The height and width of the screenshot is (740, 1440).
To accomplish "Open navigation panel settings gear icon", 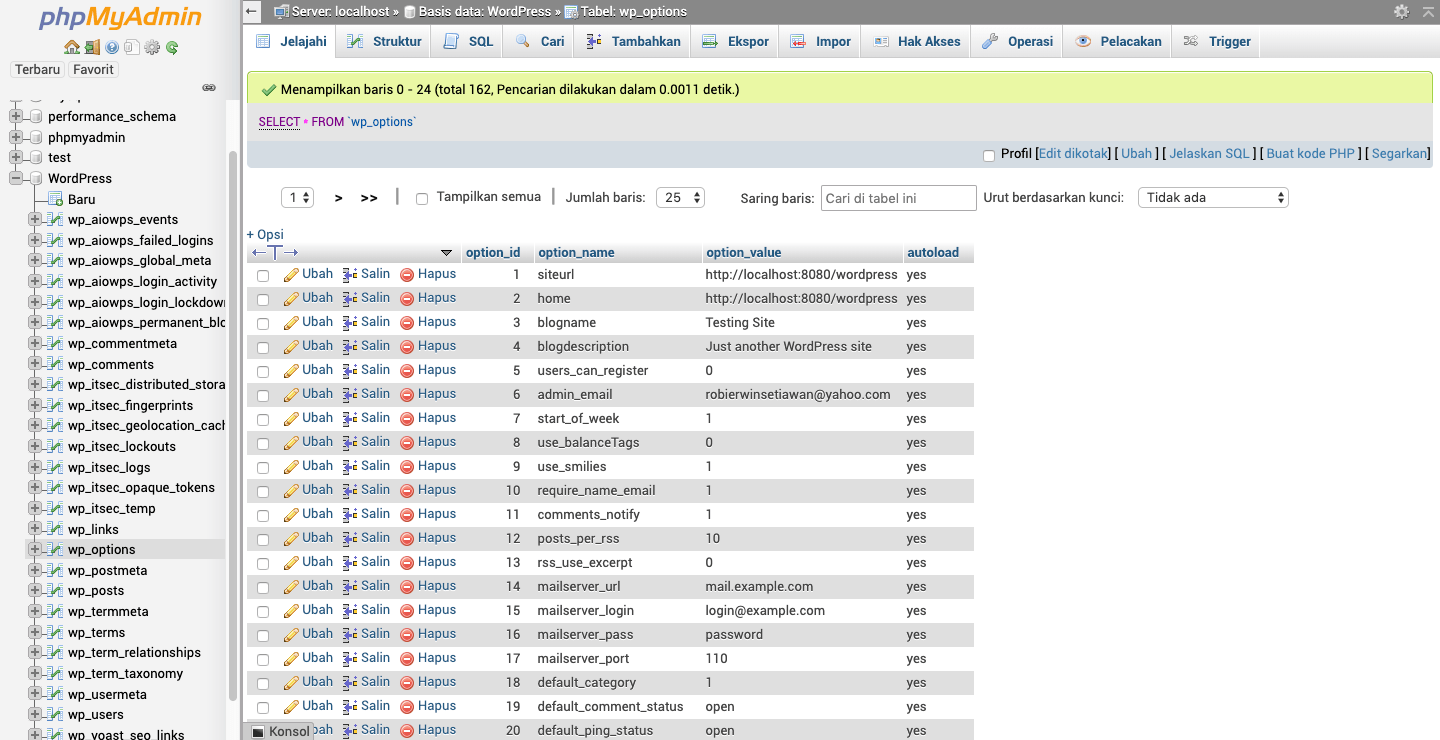I will 152,47.
